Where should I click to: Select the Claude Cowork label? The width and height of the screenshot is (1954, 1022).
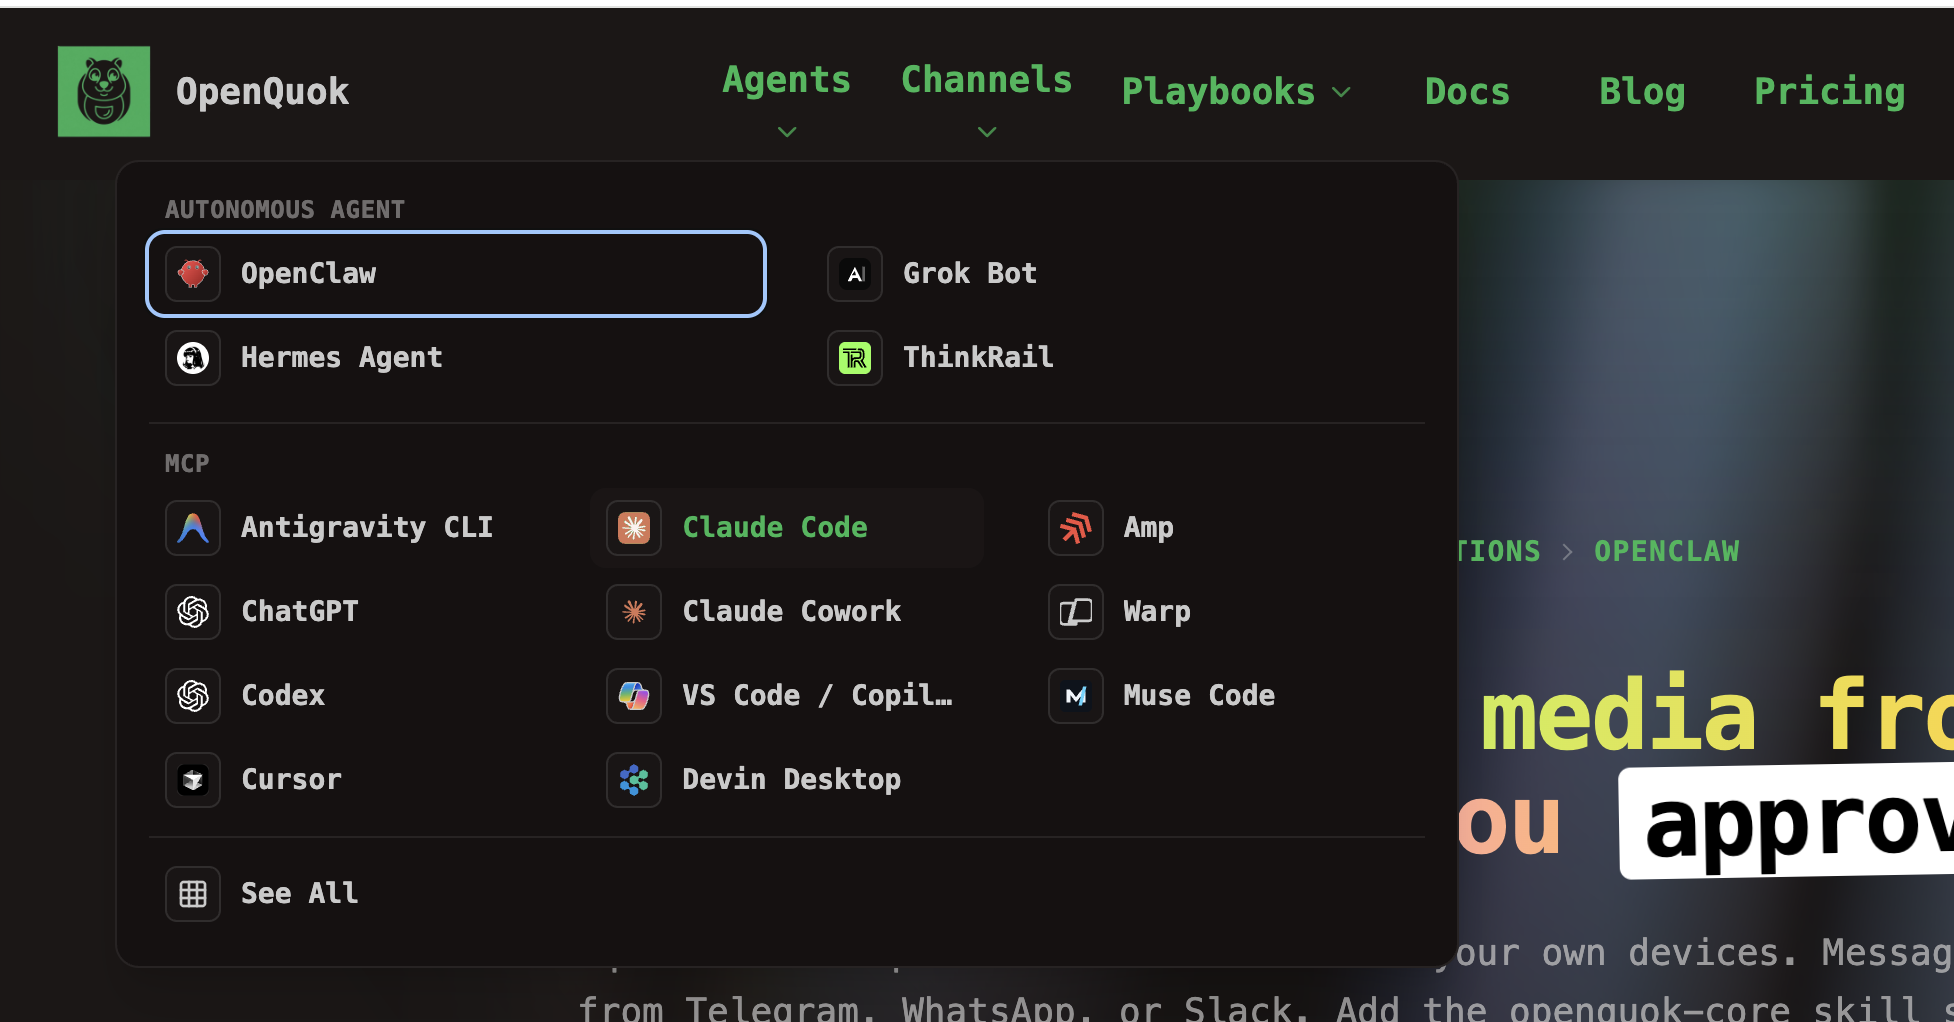coord(792,612)
